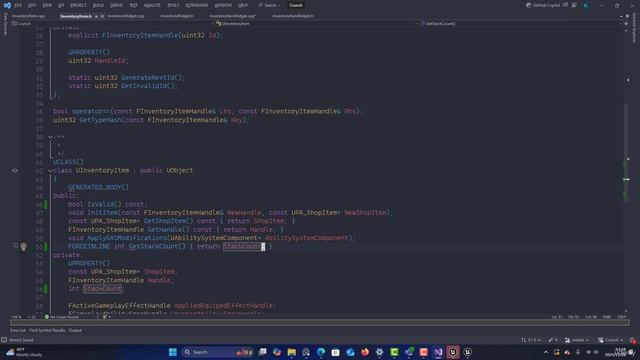Open the Error List tab
This screenshot has height=360, width=640.
click(x=18, y=330)
